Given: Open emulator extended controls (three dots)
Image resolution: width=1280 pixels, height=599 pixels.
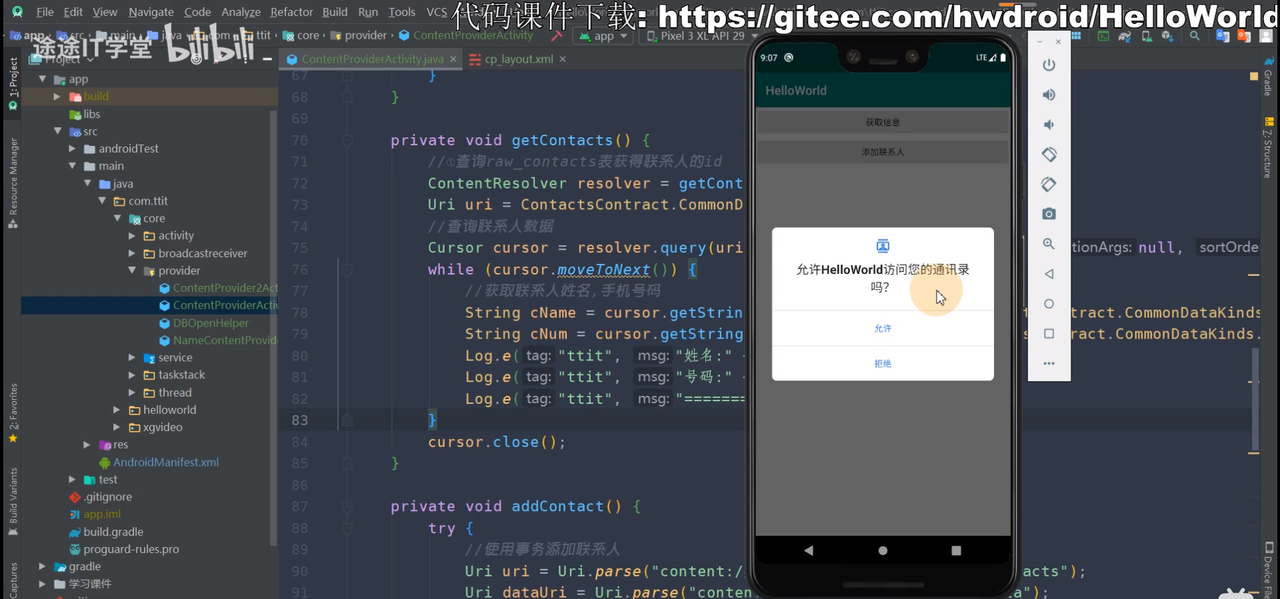Looking at the screenshot, I should point(1049,363).
